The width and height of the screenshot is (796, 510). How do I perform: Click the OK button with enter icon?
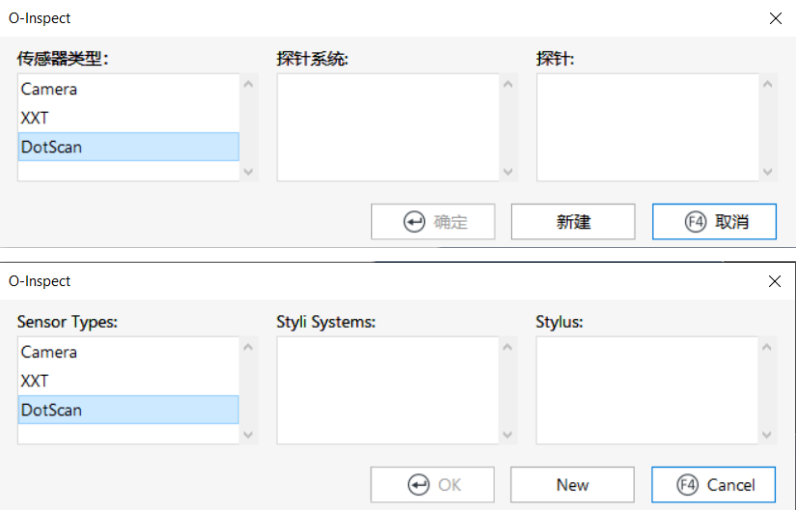(x=433, y=485)
